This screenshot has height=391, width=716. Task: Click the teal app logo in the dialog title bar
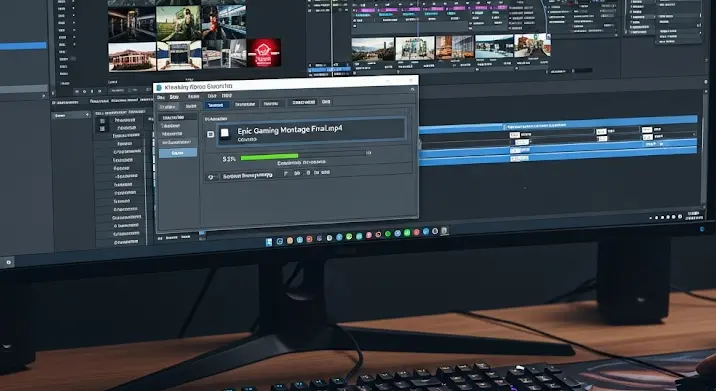(159, 88)
